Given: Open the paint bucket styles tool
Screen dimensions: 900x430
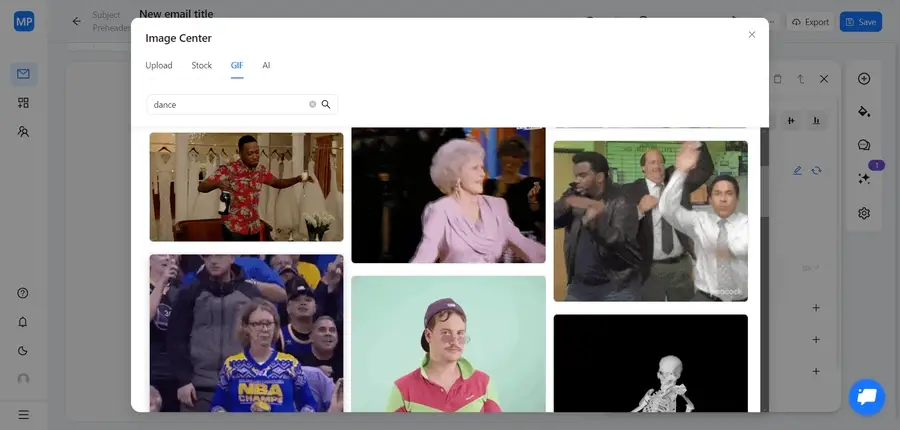Looking at the screenshot, I should pyautogui.click(x=864, y=111).
